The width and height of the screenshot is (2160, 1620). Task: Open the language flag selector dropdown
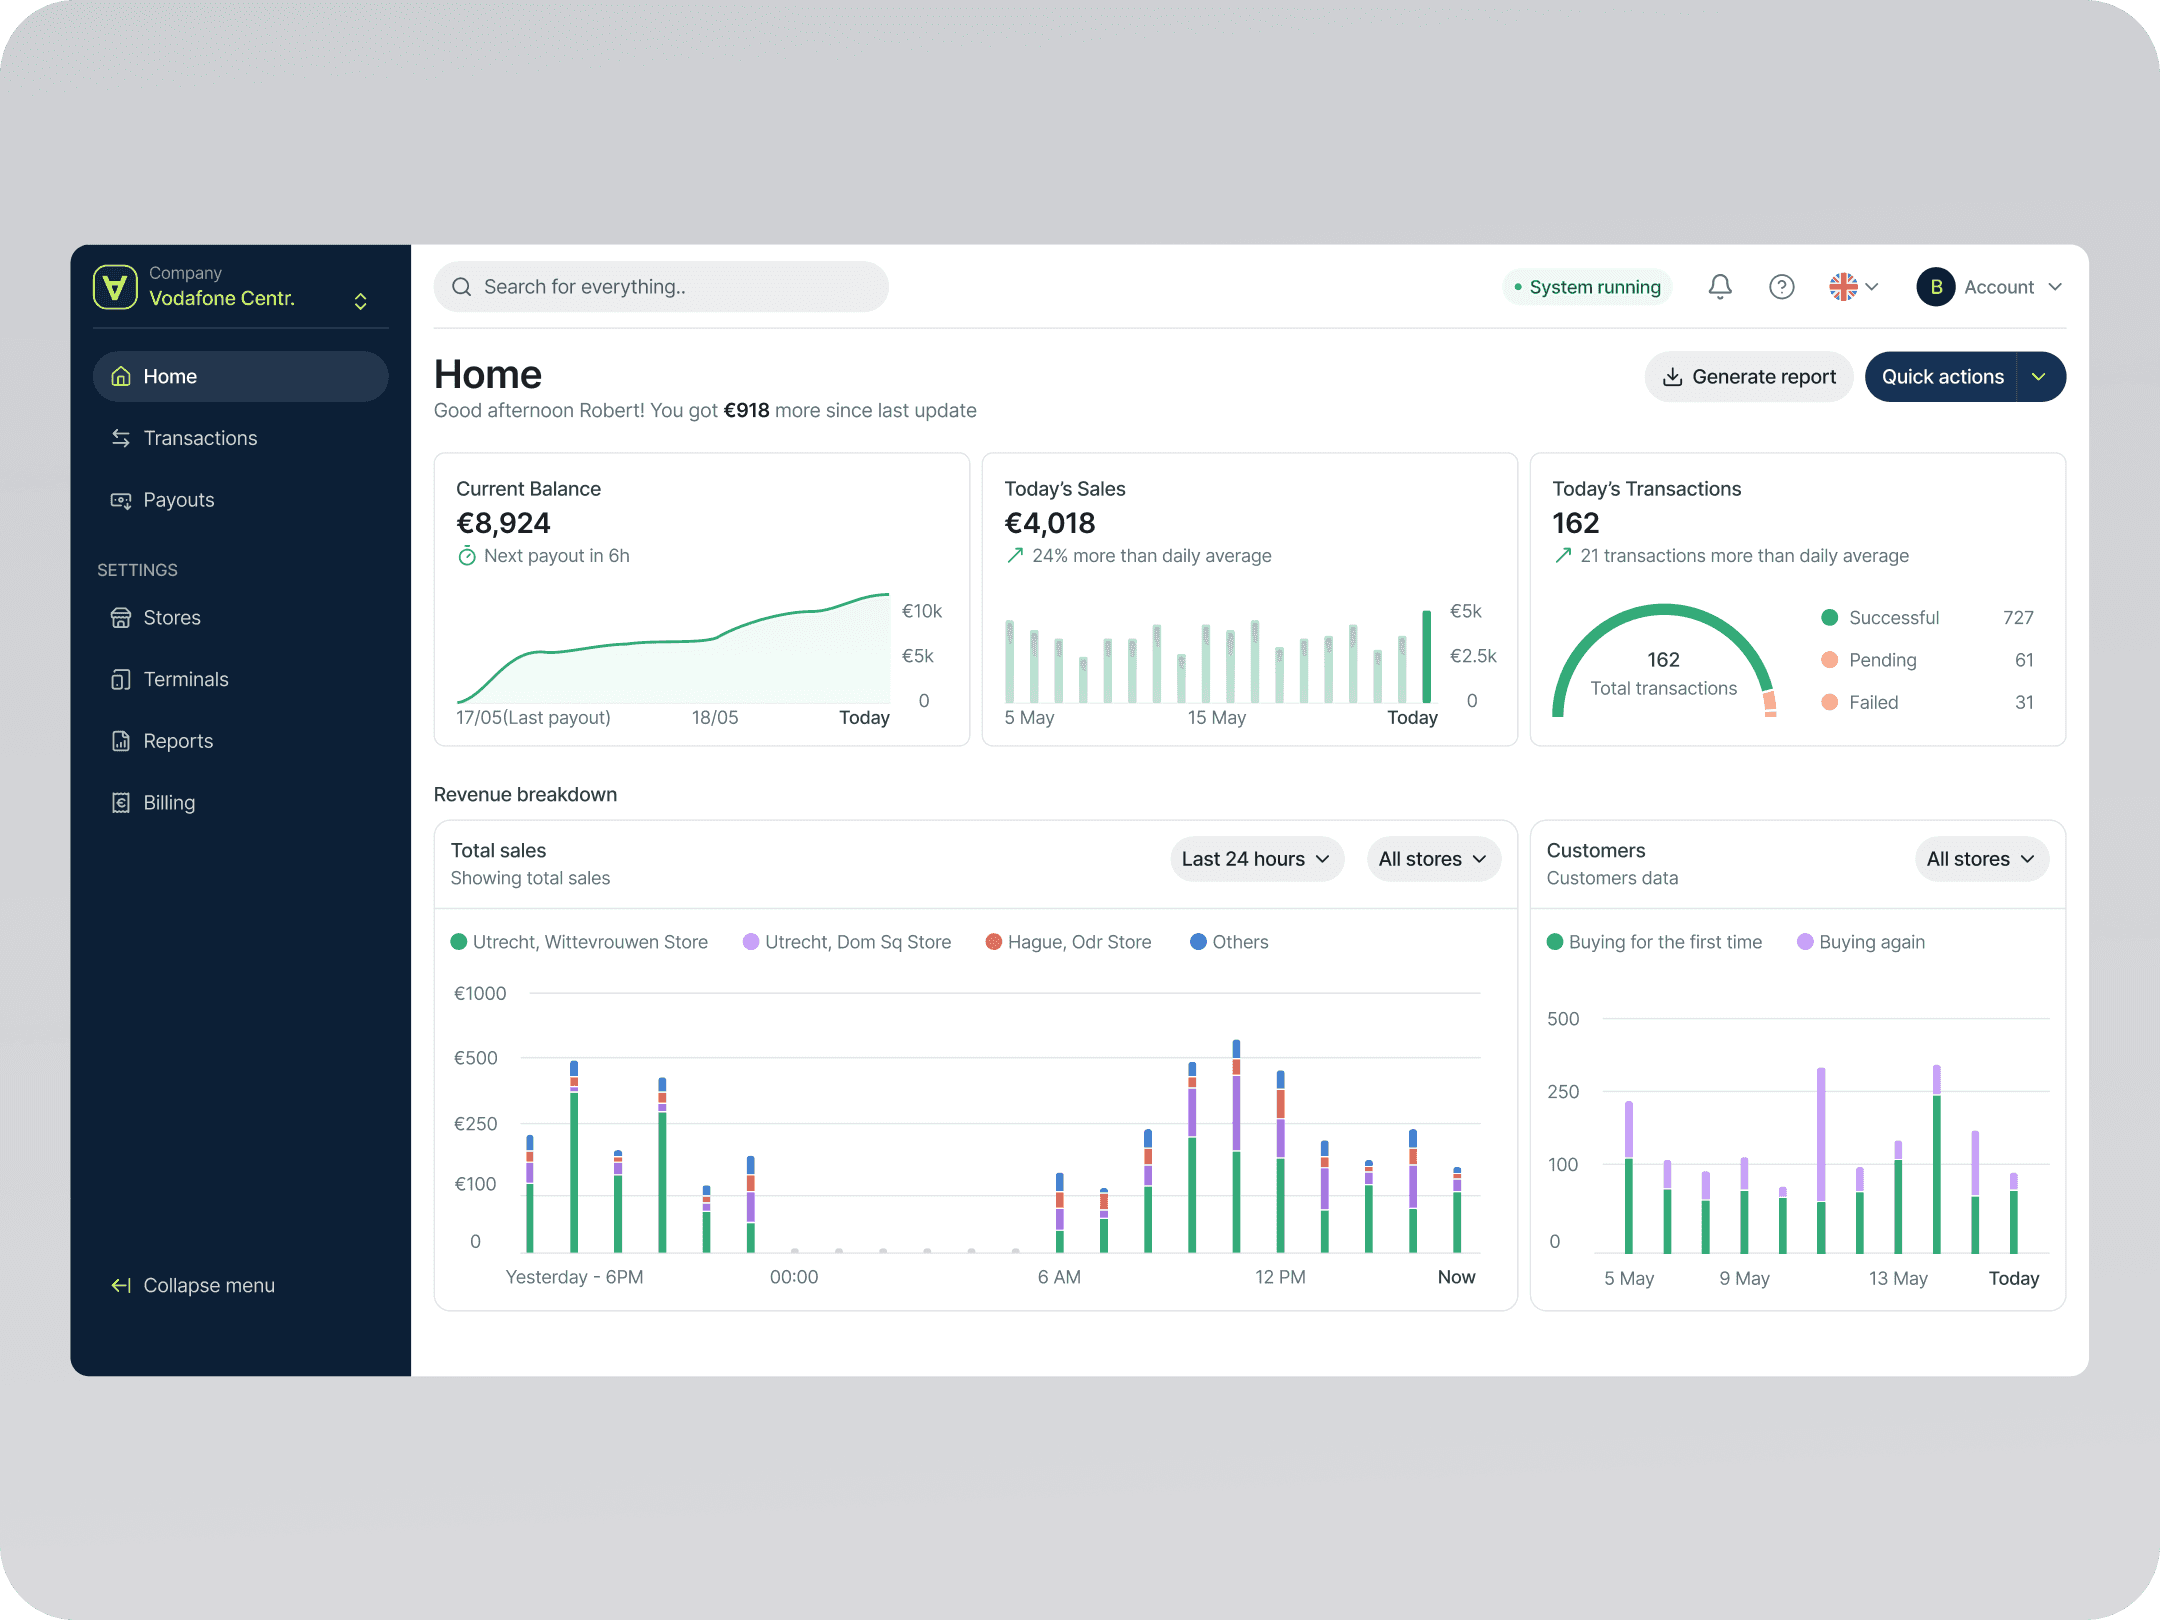click(1853, 287)
